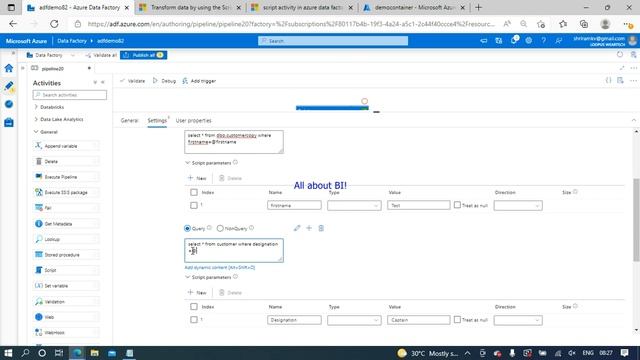
Task: Expand the Databricks activities group
Action: 49,107
